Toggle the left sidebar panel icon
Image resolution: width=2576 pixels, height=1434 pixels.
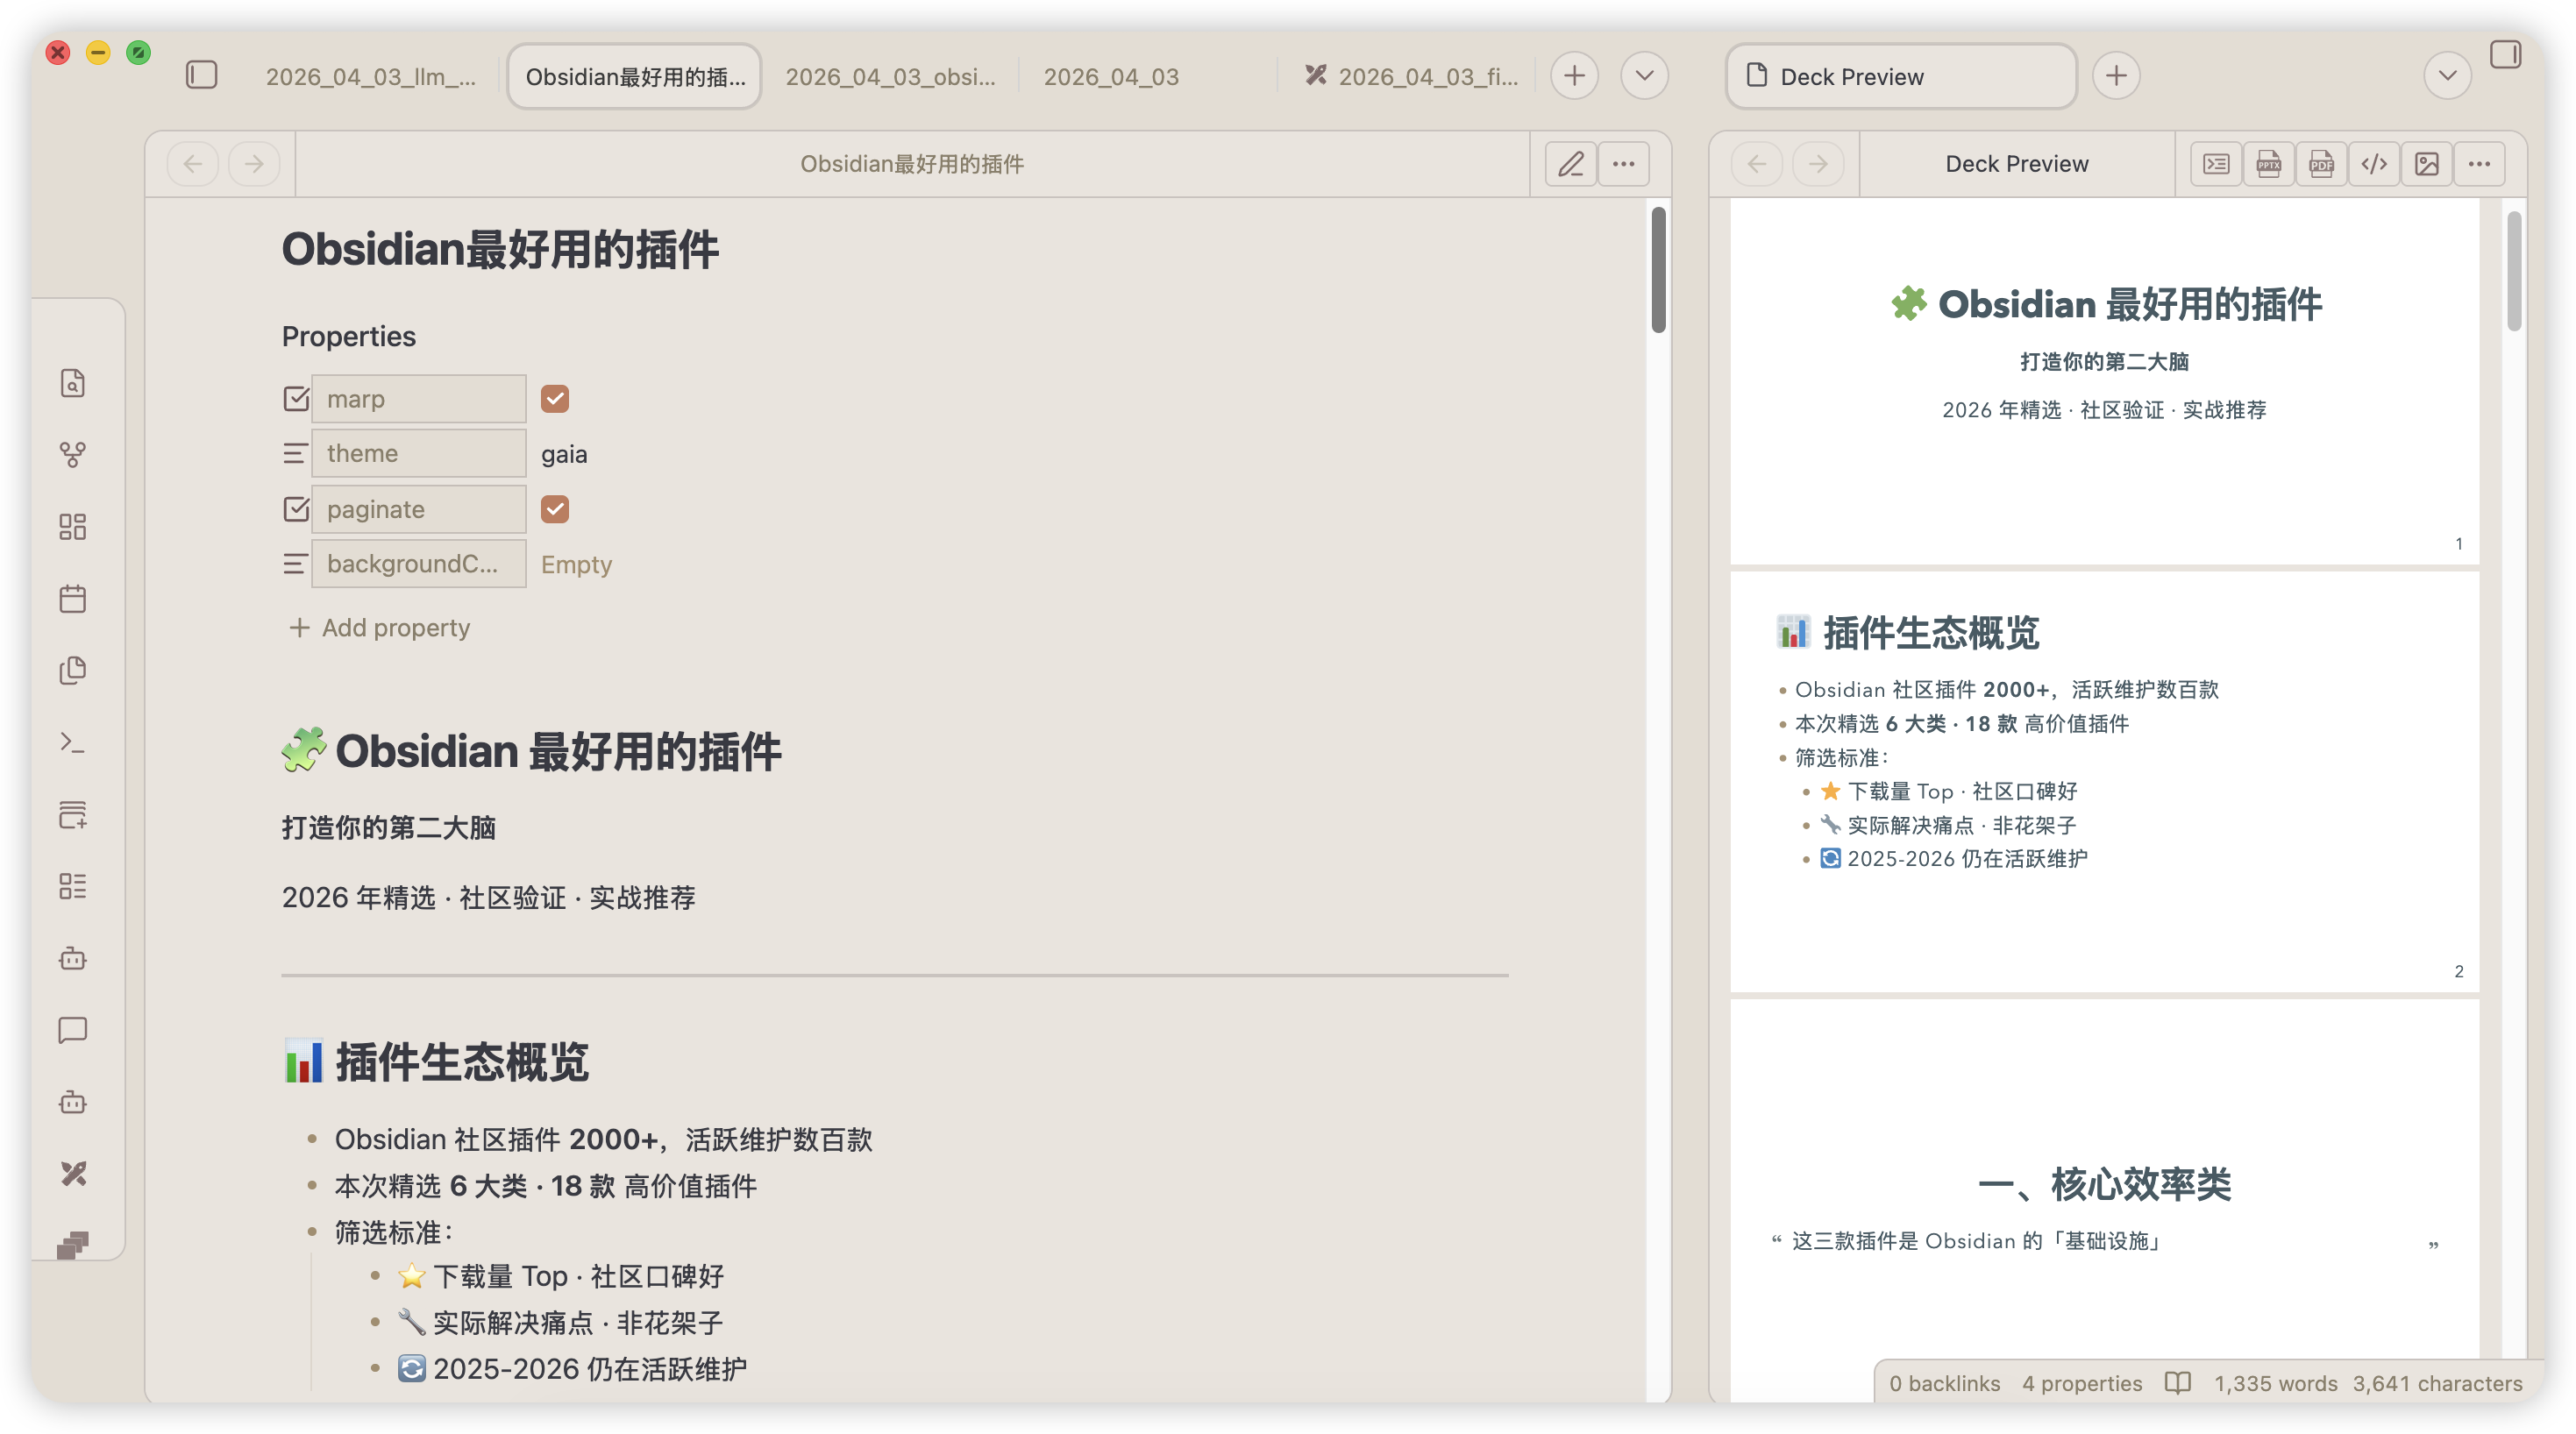click(201, 76)
